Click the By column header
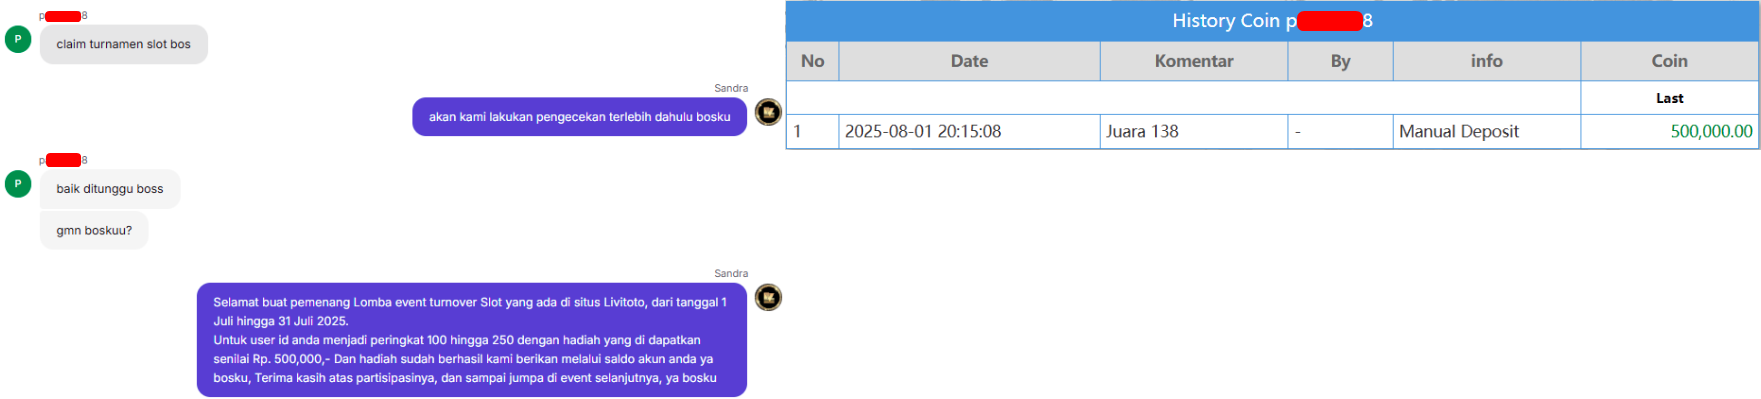Viewport: 1761px width, 399px height. (x=1340, y=61)
